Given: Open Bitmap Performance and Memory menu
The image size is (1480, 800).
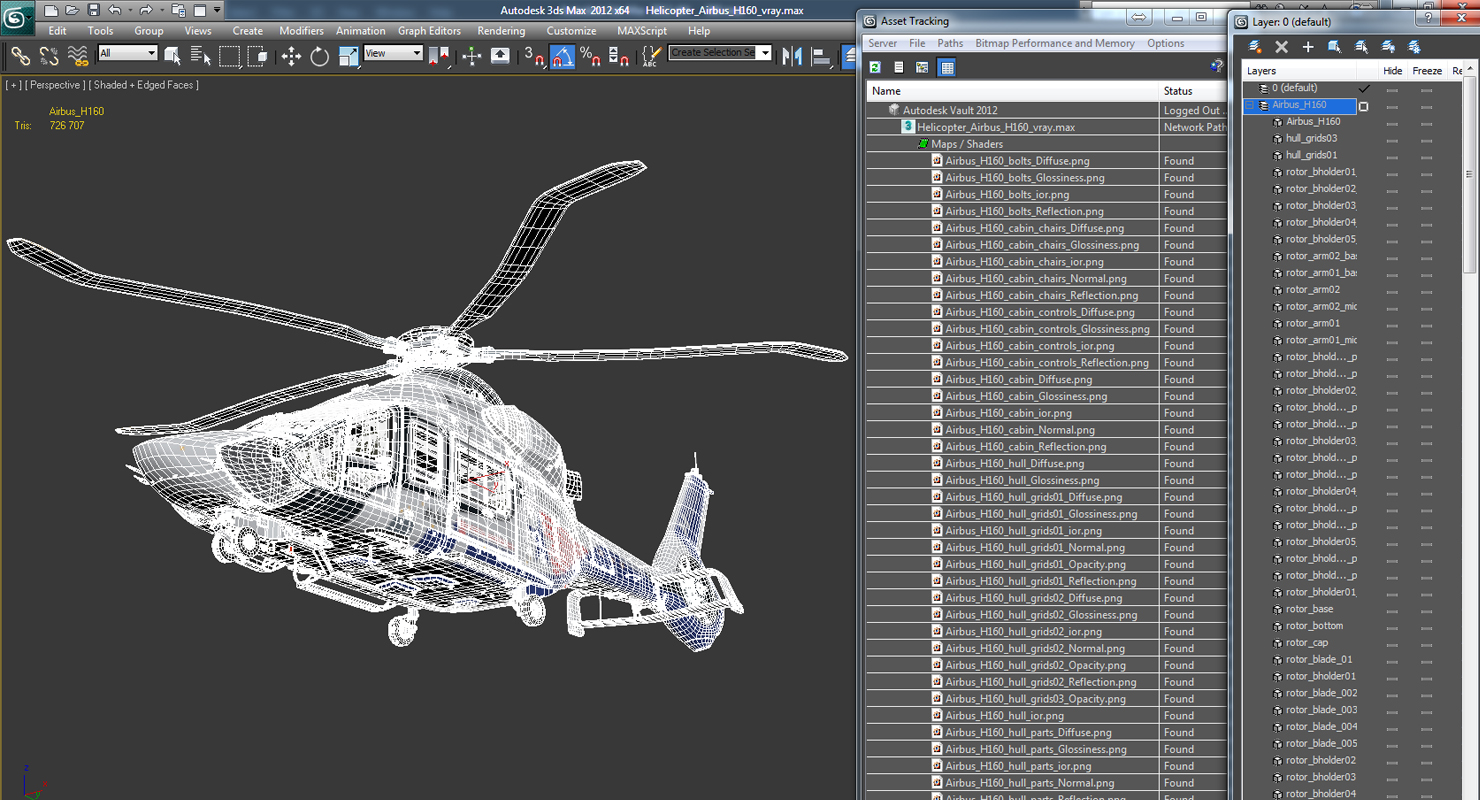Looking at the screenshot, I should click(x=1054, y=43).
